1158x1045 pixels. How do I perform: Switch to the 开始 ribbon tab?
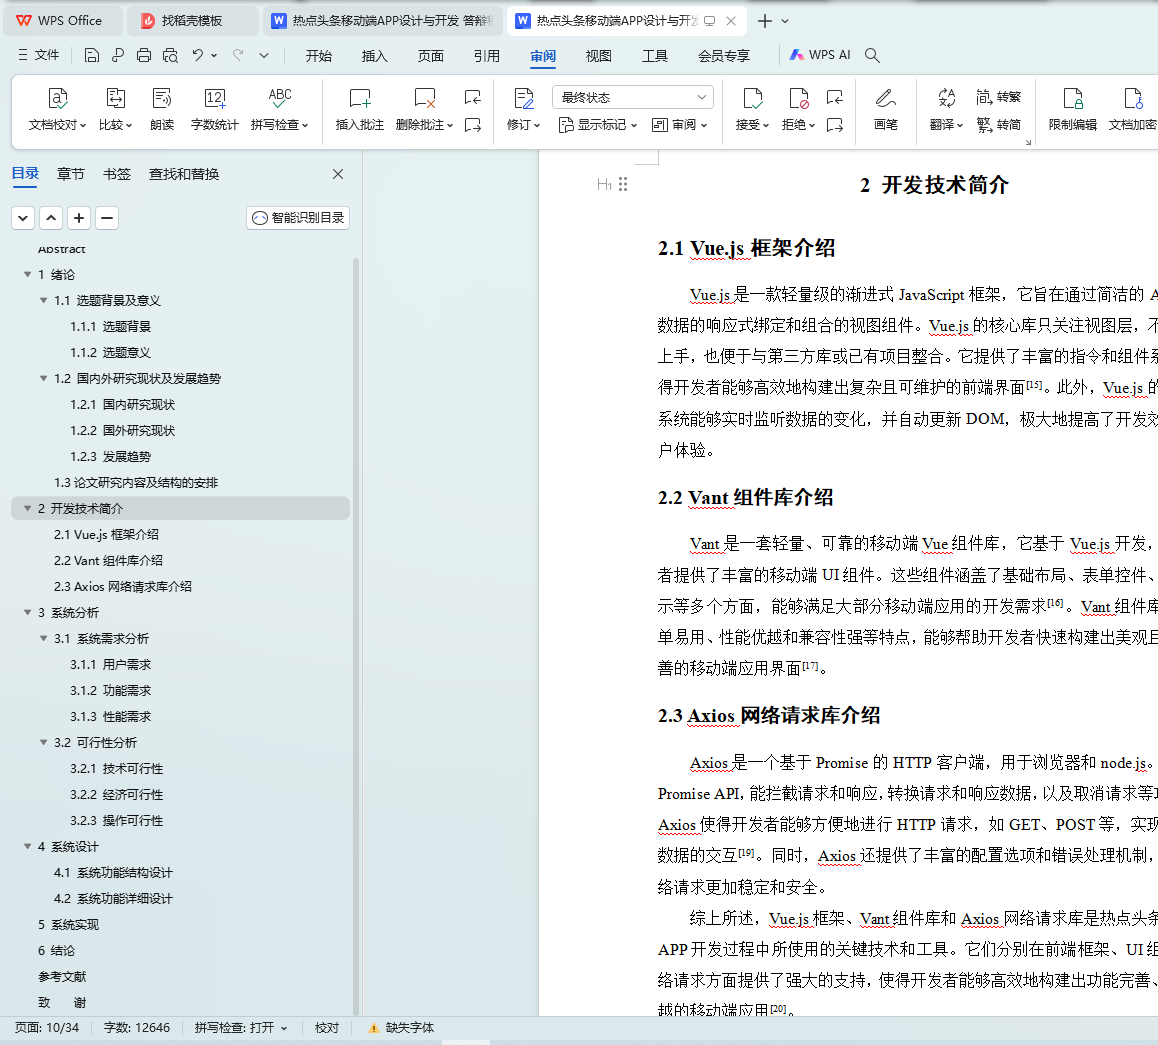pos(319,55)
